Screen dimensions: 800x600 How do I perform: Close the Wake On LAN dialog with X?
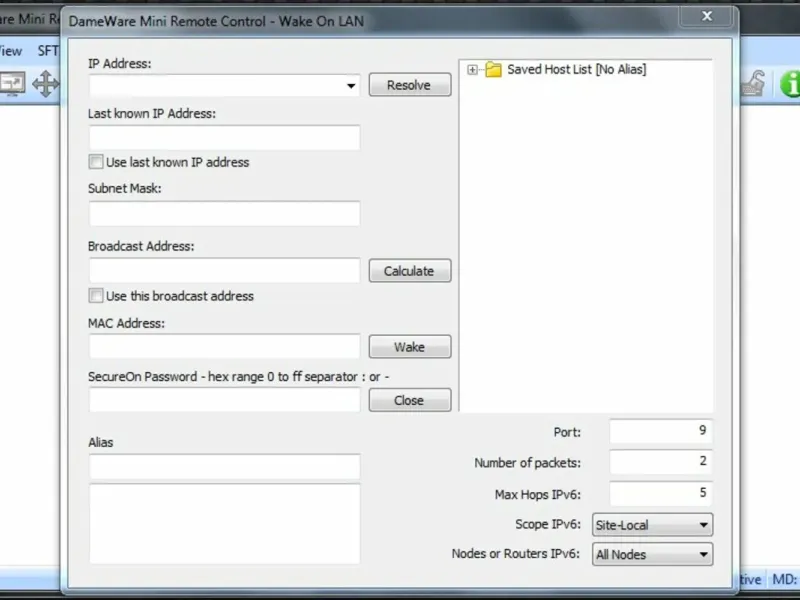707,16
